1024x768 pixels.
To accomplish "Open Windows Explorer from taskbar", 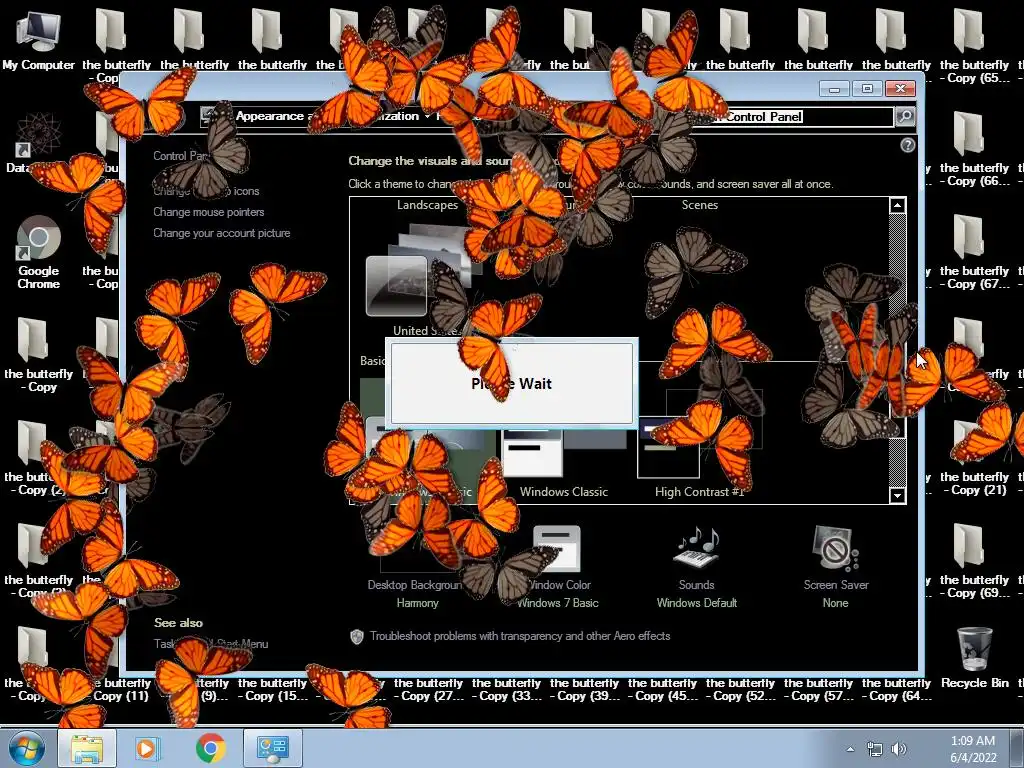I will click(87, 748).
